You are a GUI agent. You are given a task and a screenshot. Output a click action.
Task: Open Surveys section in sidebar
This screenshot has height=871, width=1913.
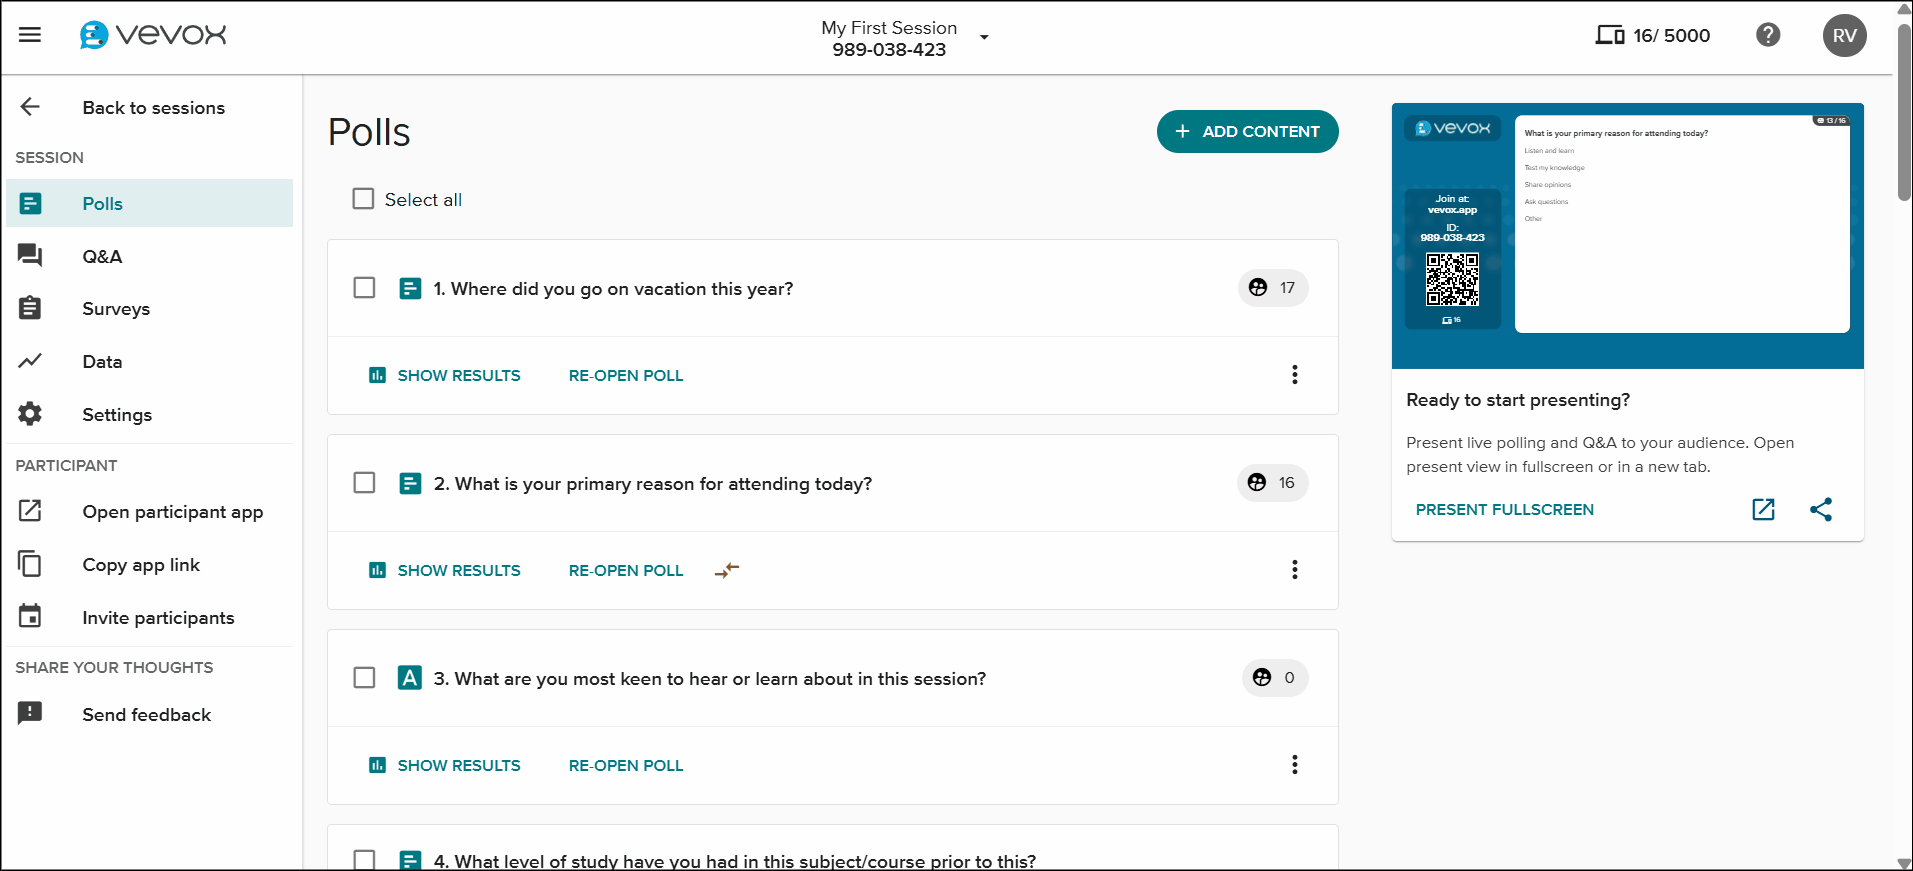click(x=116, y=309)
